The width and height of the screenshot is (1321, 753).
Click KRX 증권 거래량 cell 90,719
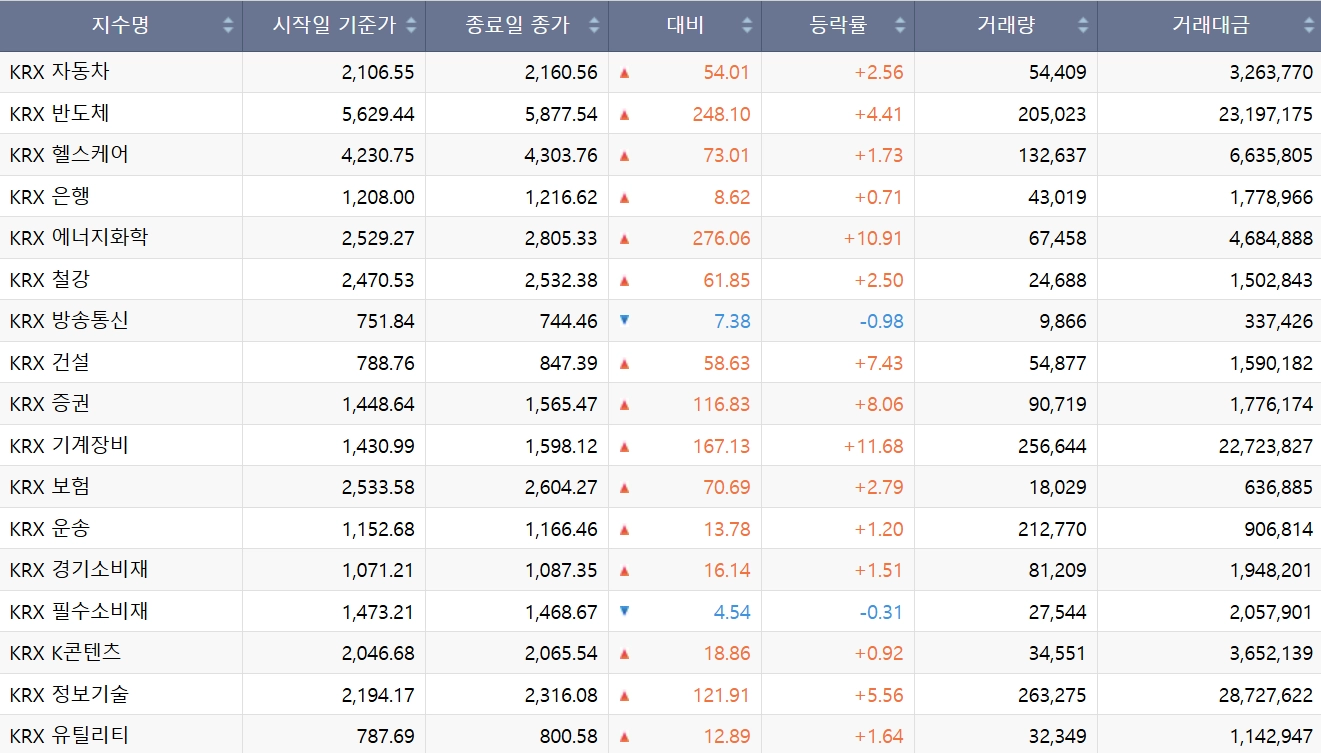[x=1057, y=405]
